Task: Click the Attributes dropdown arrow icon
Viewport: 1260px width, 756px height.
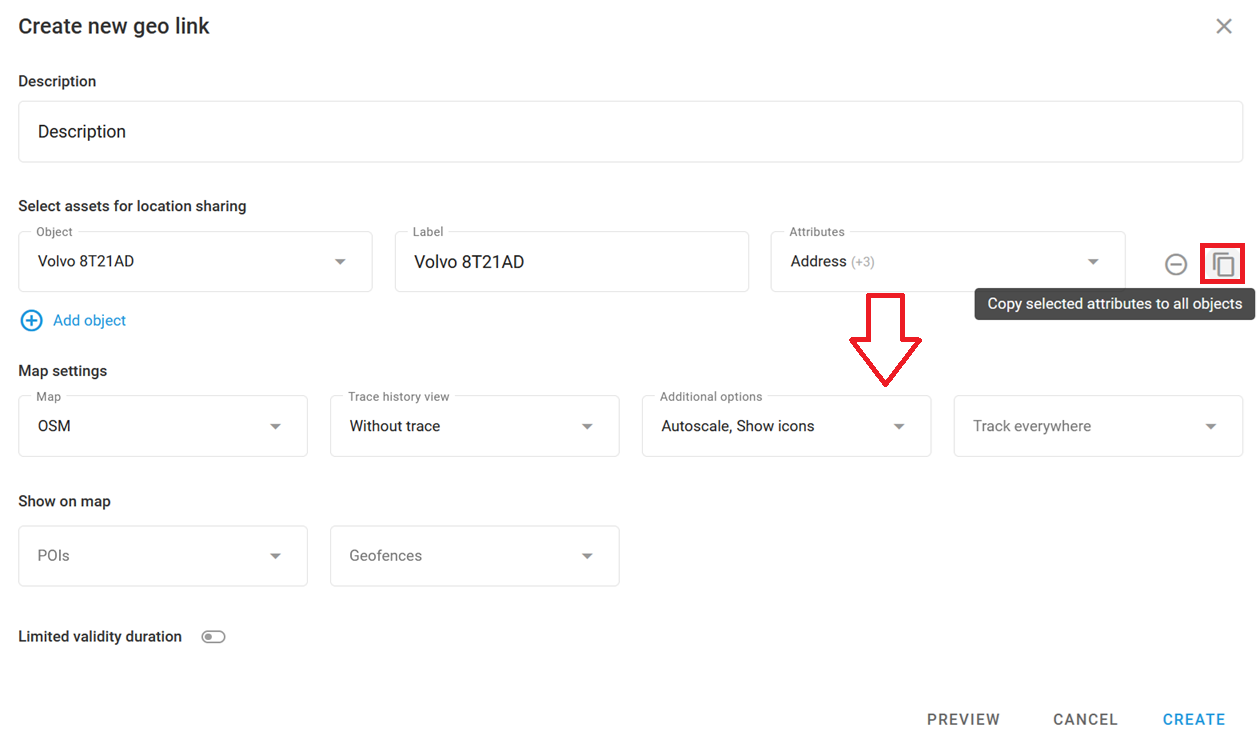Action: (1093, 262)
